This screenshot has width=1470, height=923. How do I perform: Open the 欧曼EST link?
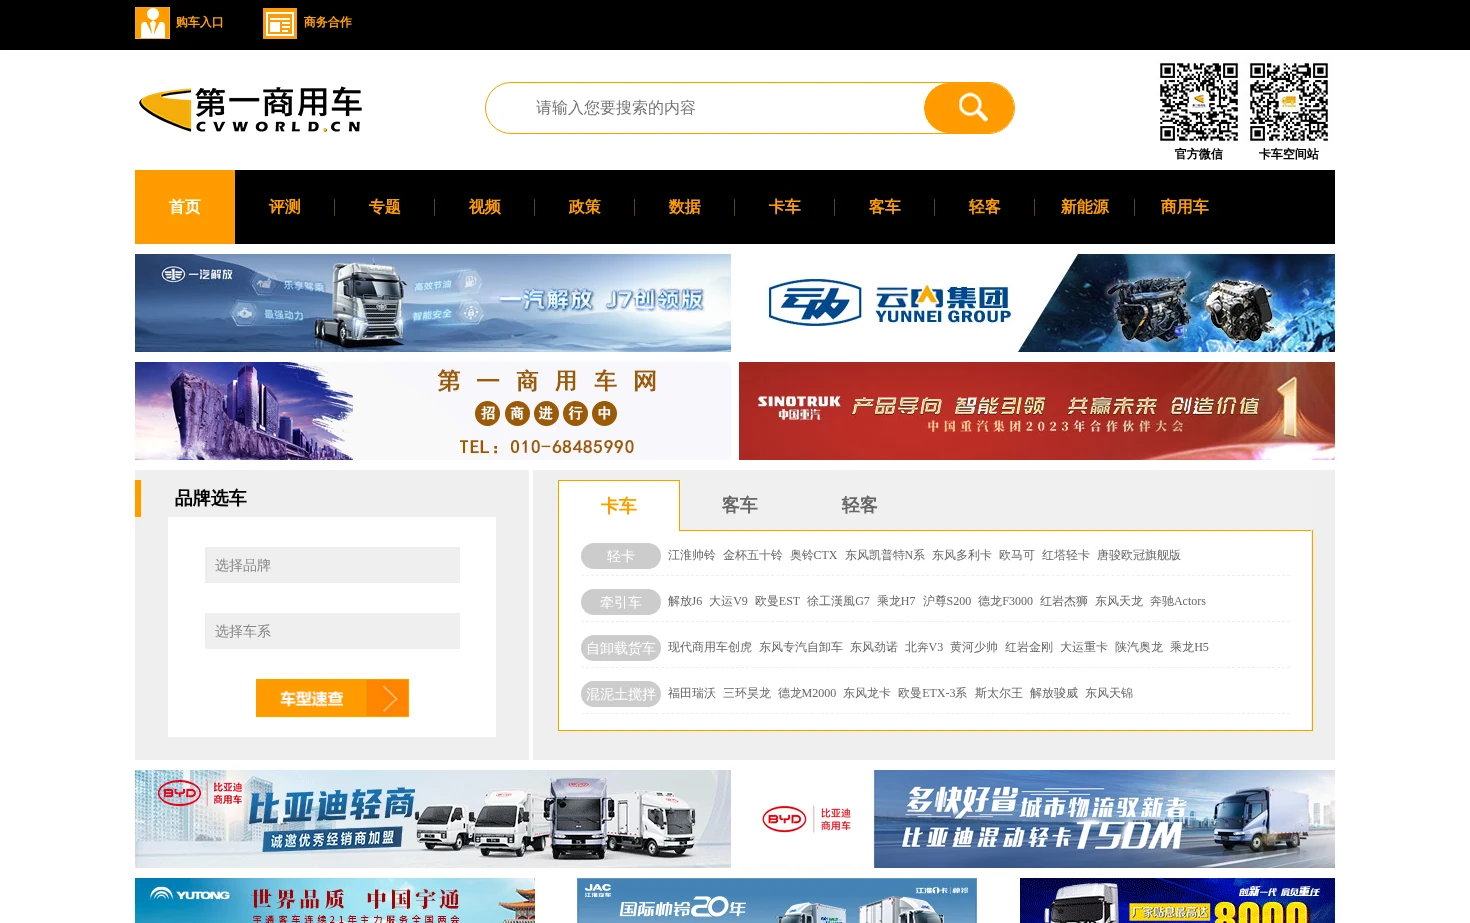click(x=777, y=601)
